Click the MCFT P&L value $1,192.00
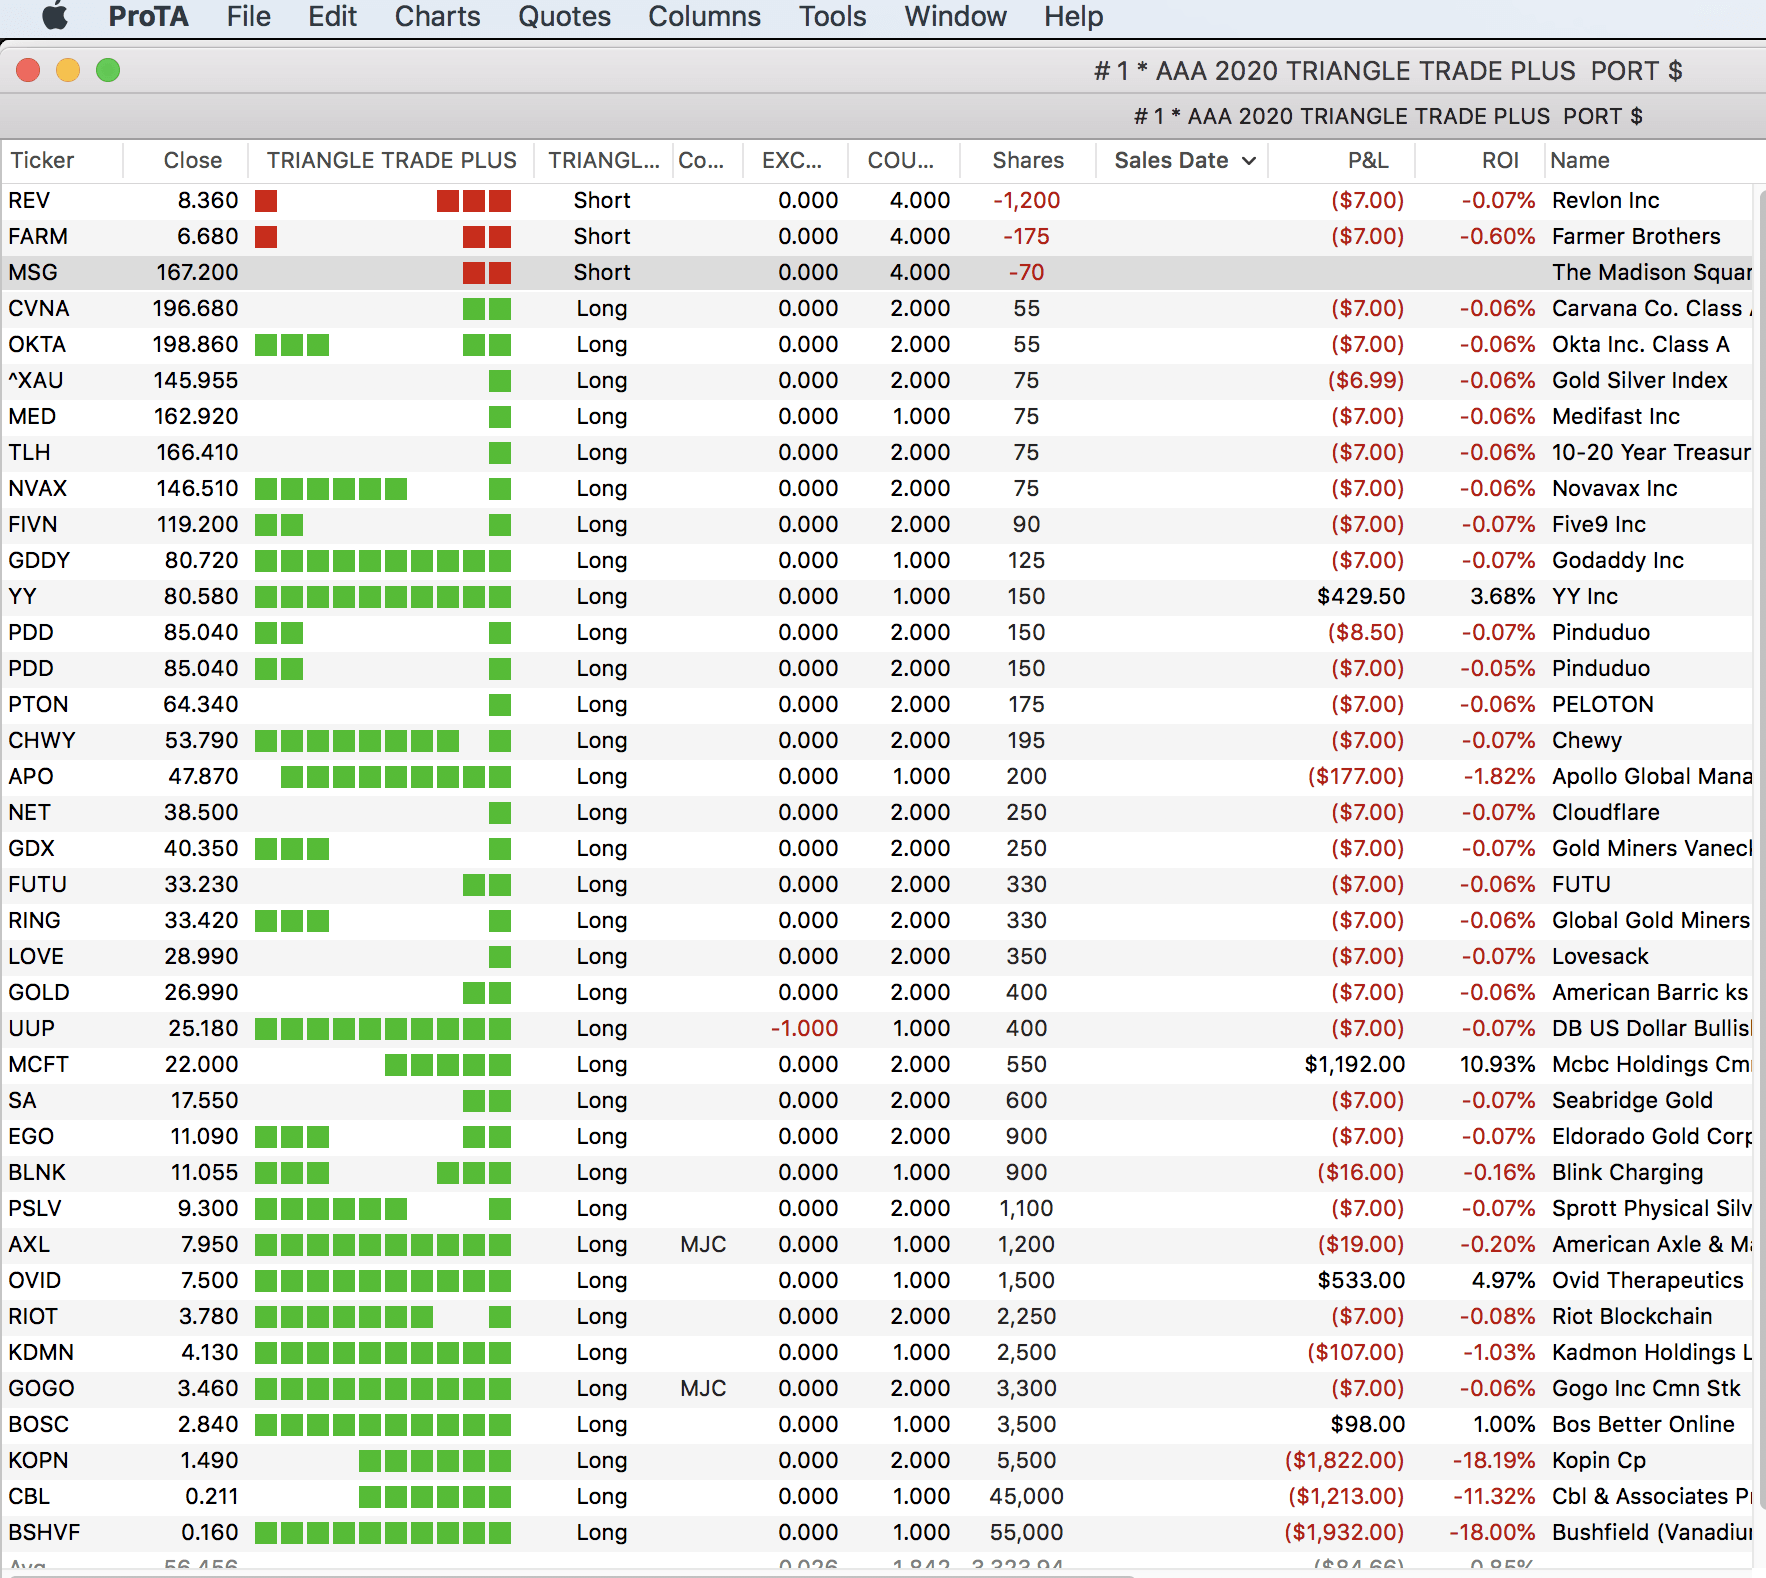Viewport: 1766px width, 1578px height. coord(1354,1064)
